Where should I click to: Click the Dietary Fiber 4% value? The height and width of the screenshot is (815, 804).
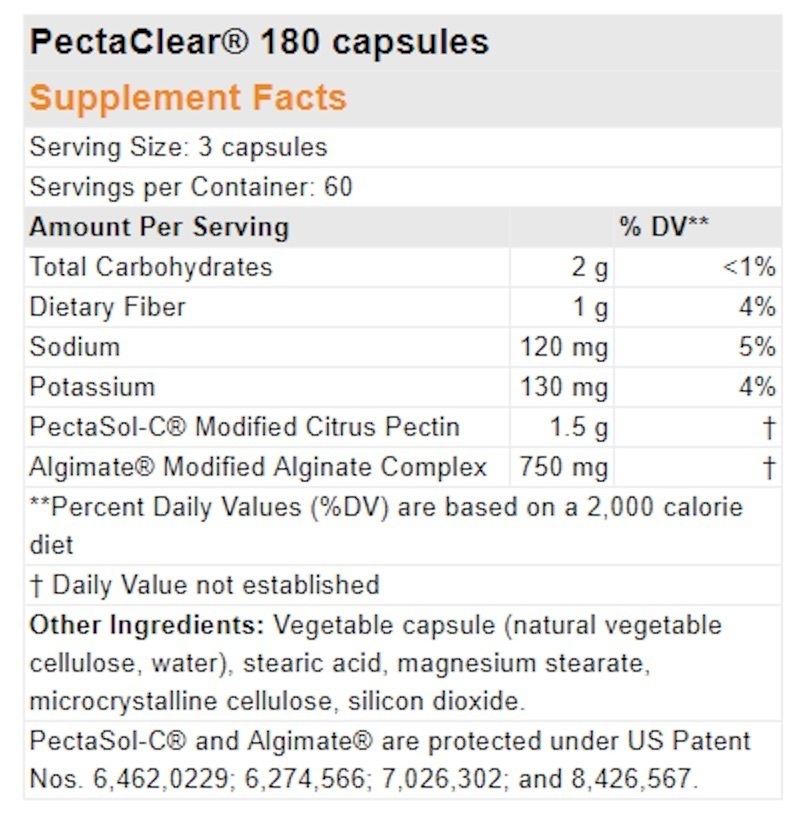tap(757, 307)
